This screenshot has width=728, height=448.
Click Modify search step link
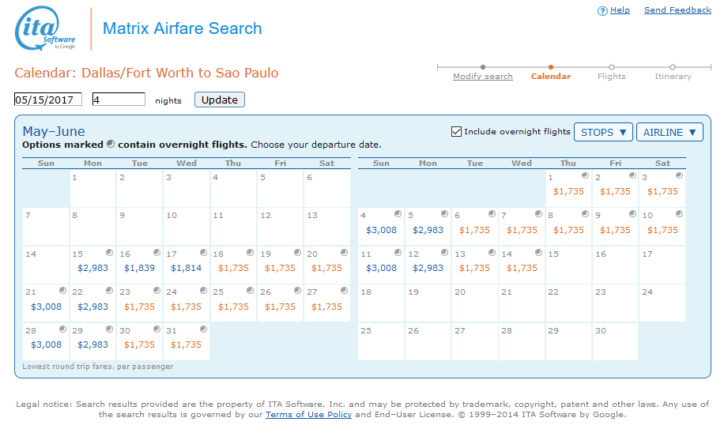pyautogui.click(x=483, y=77)
